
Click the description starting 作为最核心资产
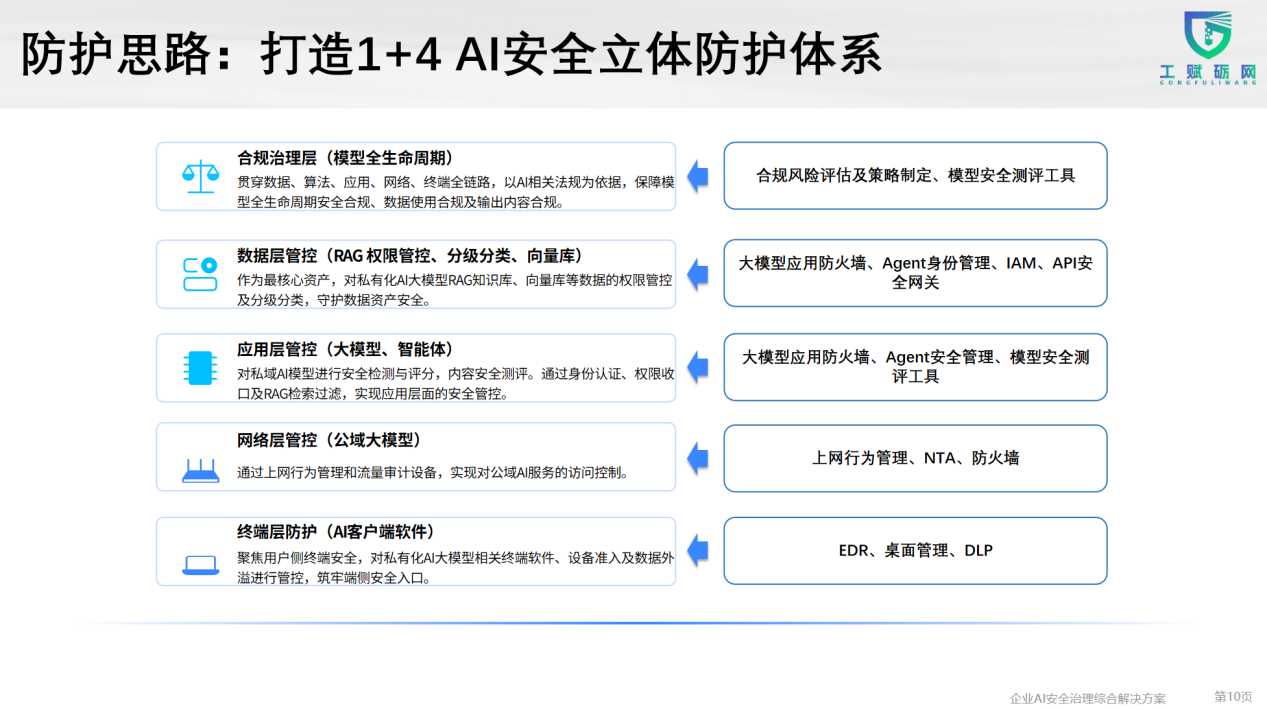pos(455,290)
